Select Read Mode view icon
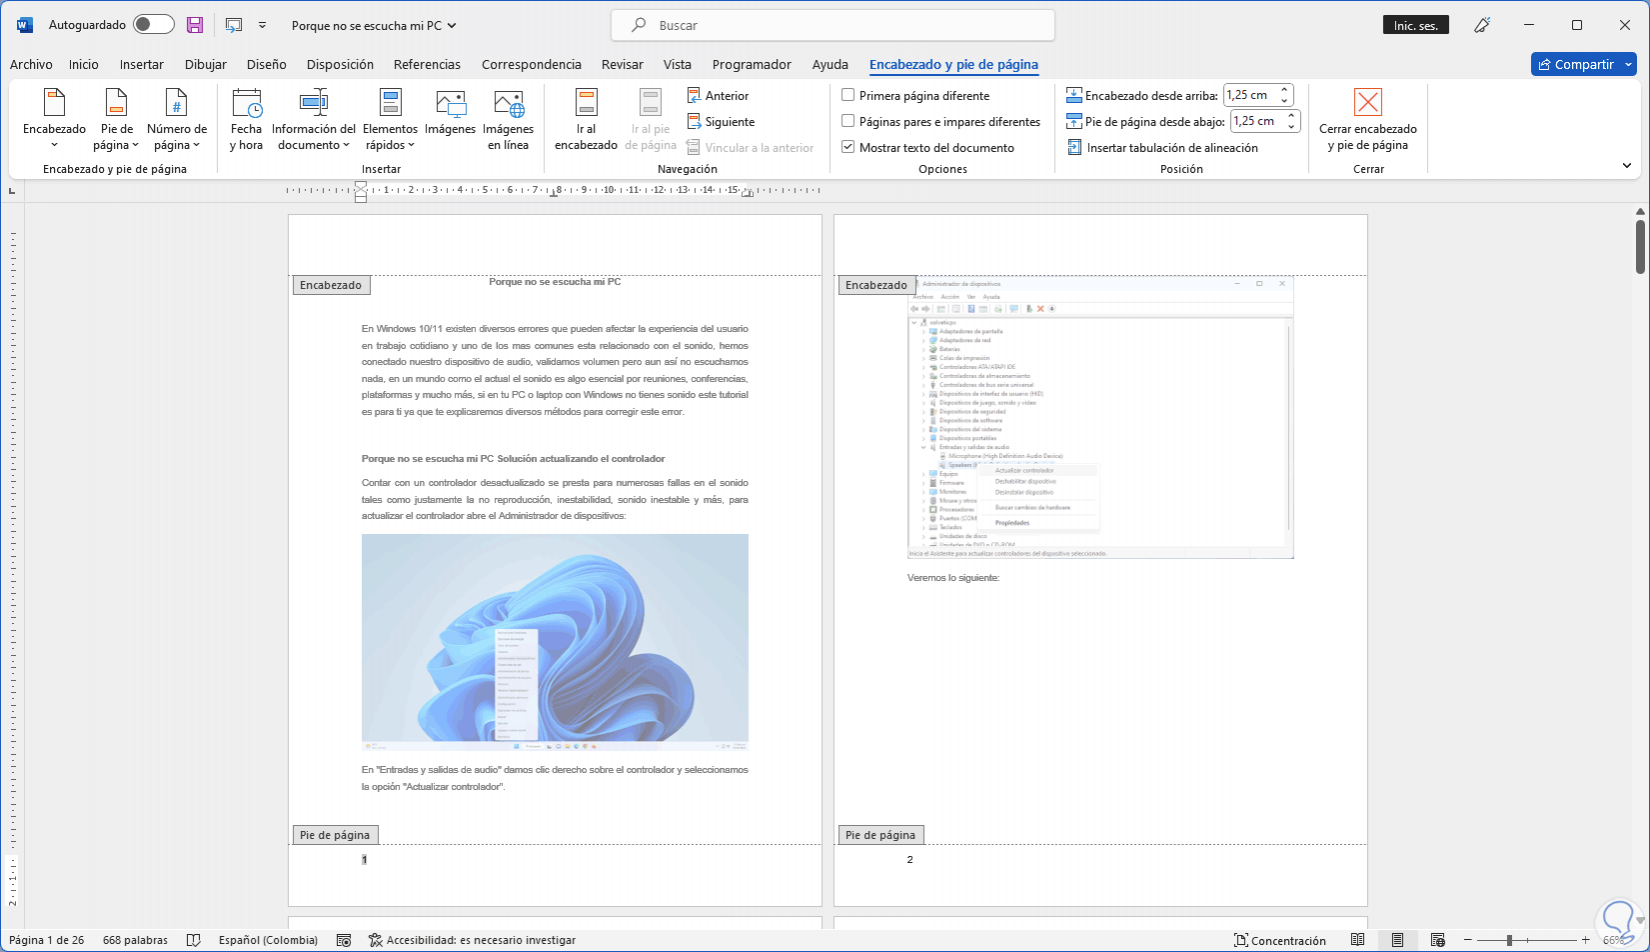 click(x=1357, y=940)
